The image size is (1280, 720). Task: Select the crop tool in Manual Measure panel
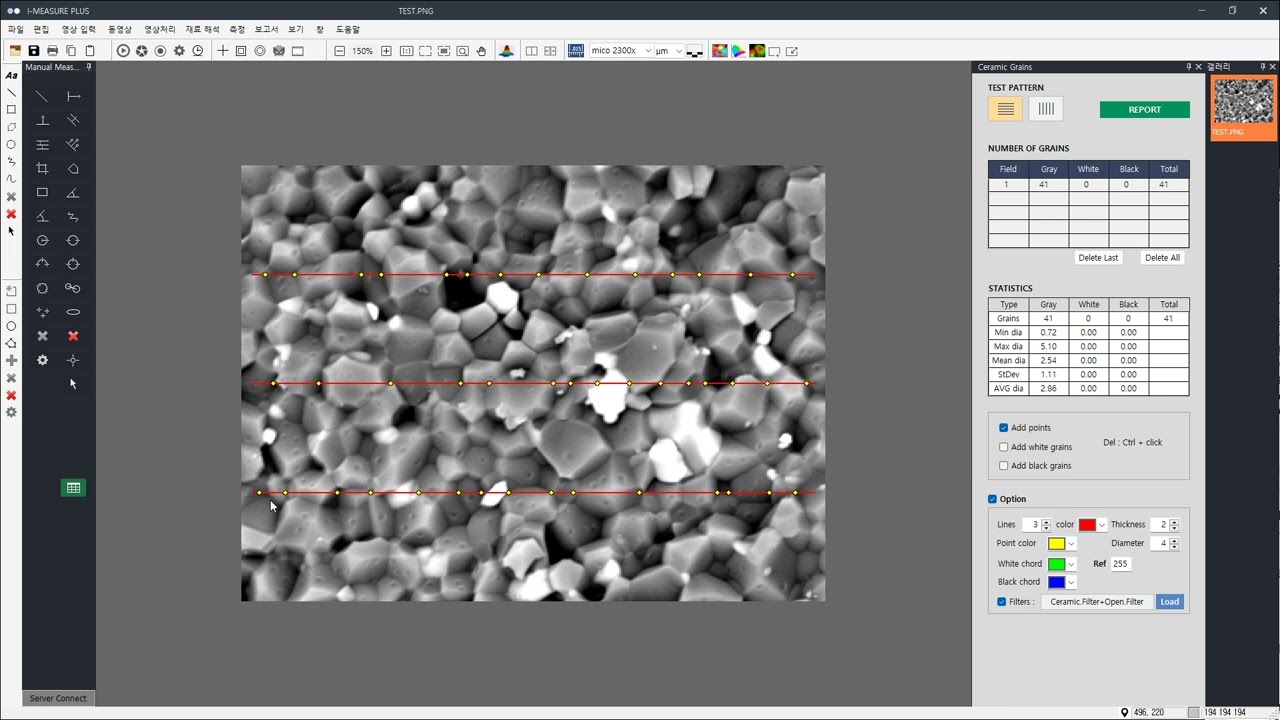click(42, 169)
